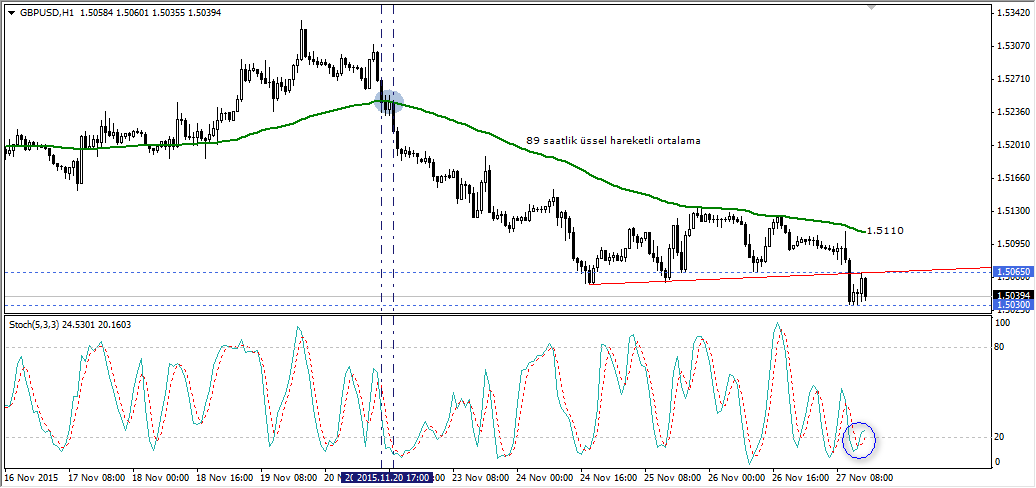Click the 1.53420 value on price scale
The width and height of the screenshot is (1036, 488).
1014,13
